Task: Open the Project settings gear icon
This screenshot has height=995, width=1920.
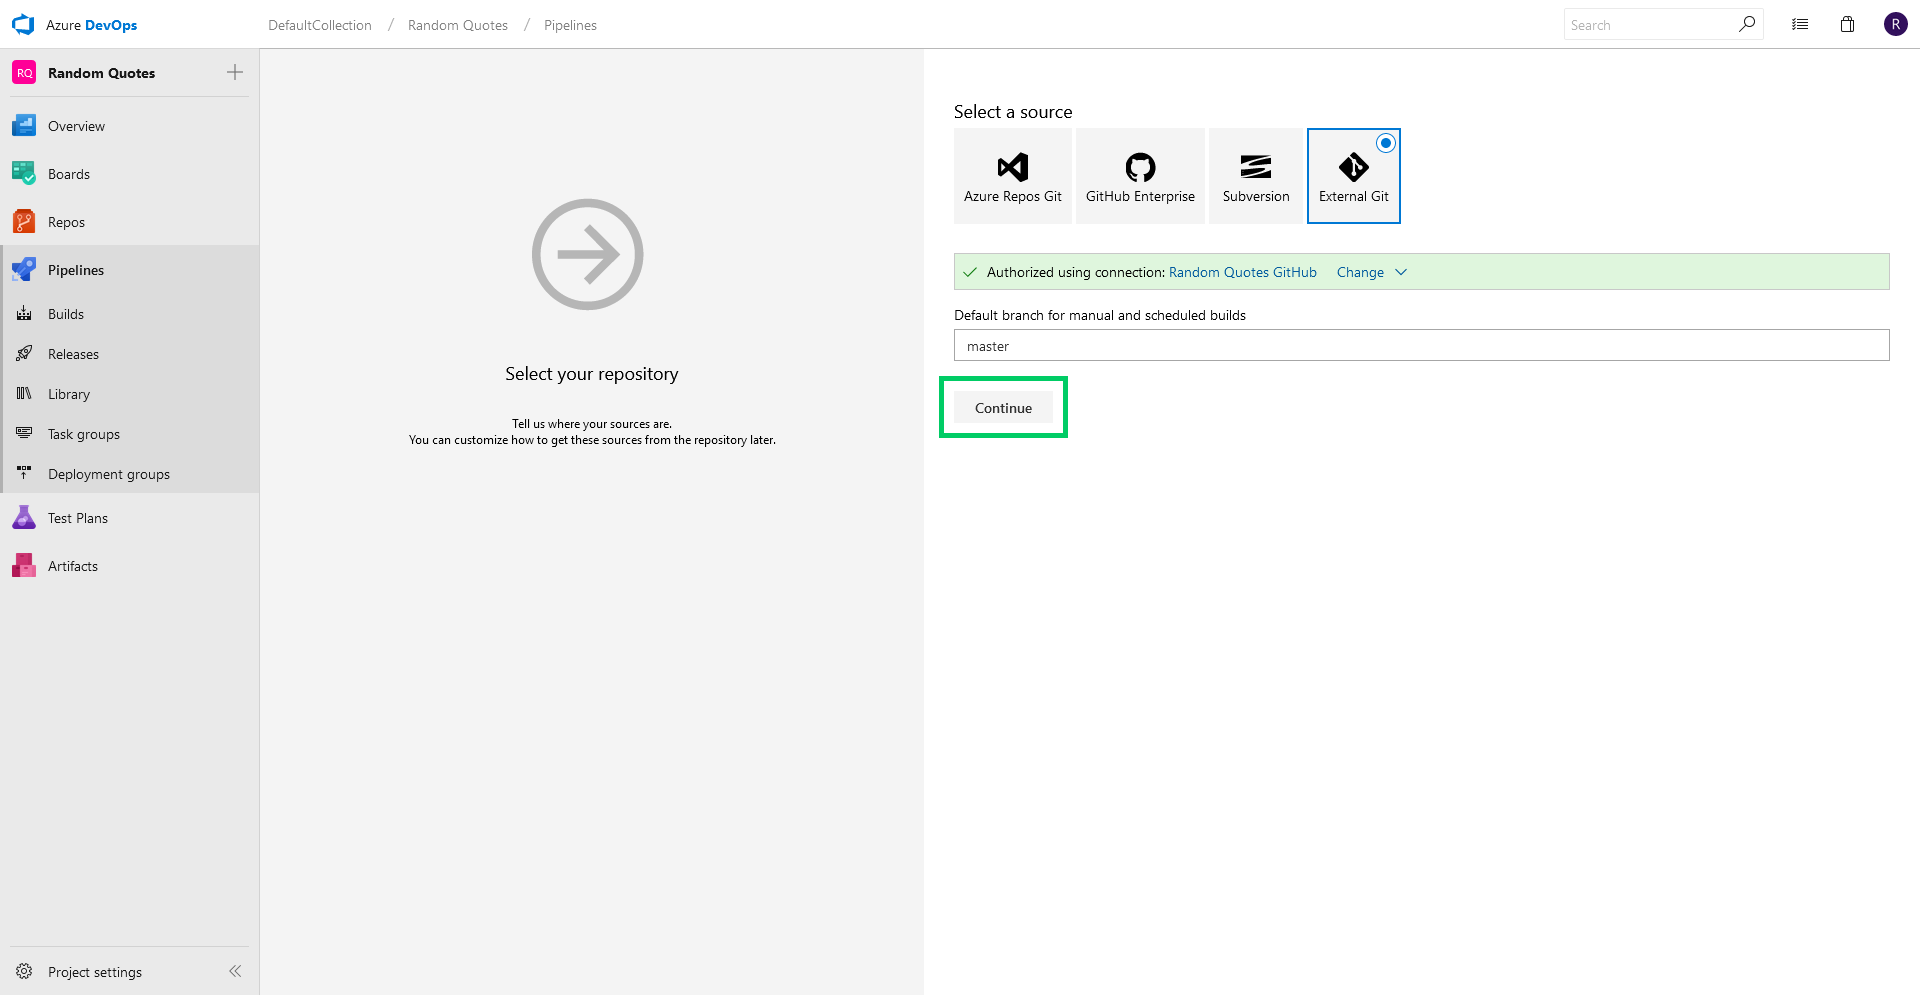Action: [24, 972]
